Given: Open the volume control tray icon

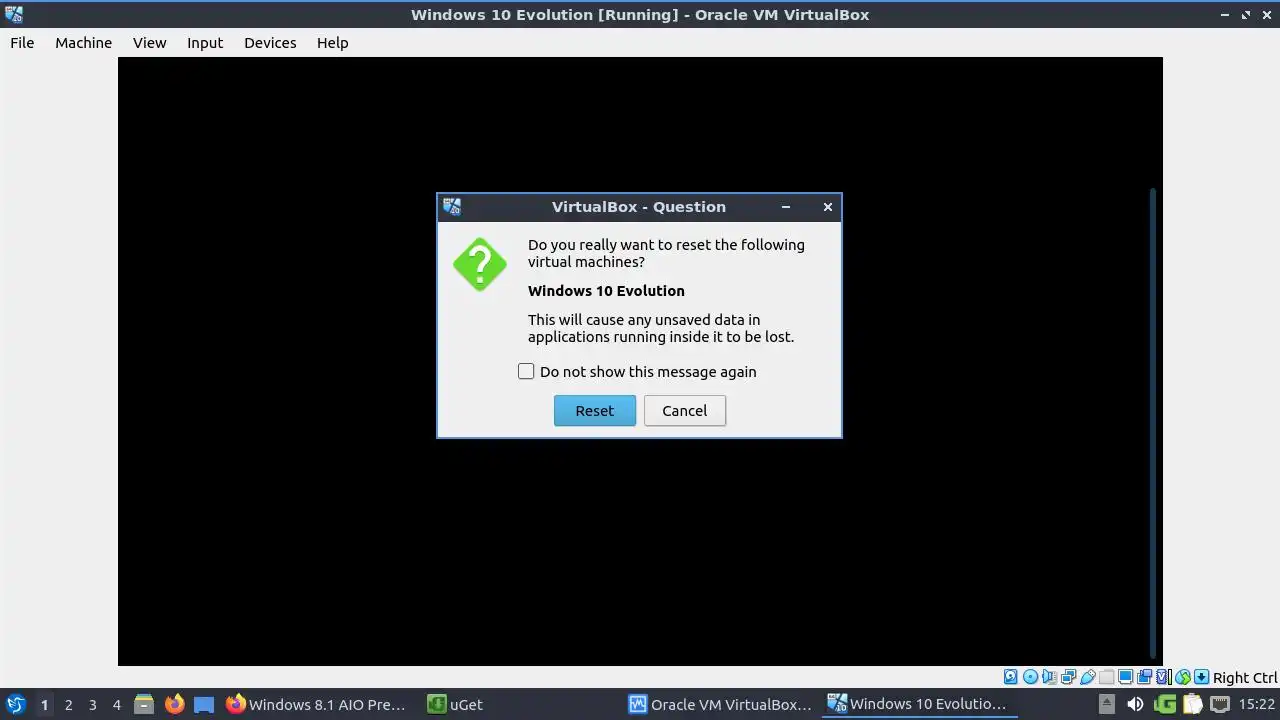Looking at the screenshot, I should point(1135,704).
